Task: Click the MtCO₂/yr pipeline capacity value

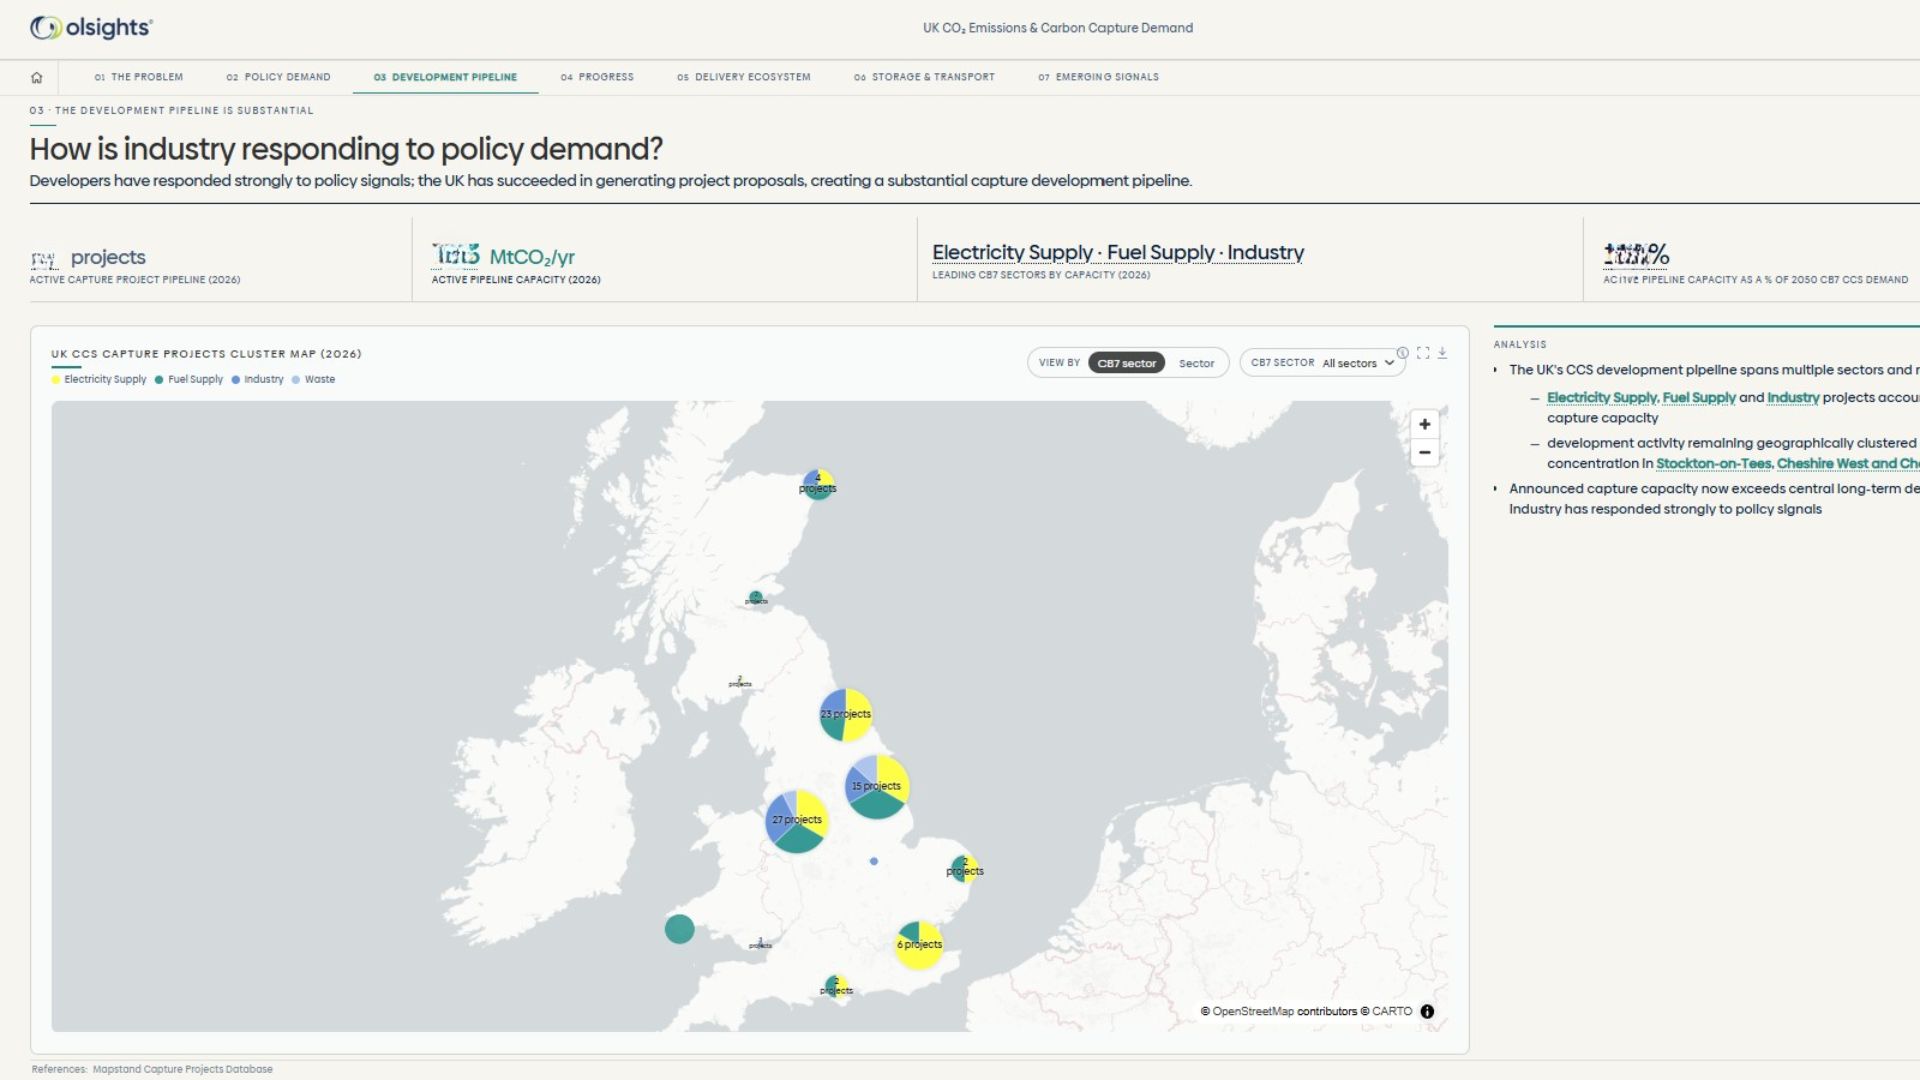Action: (x=503, y=256)
